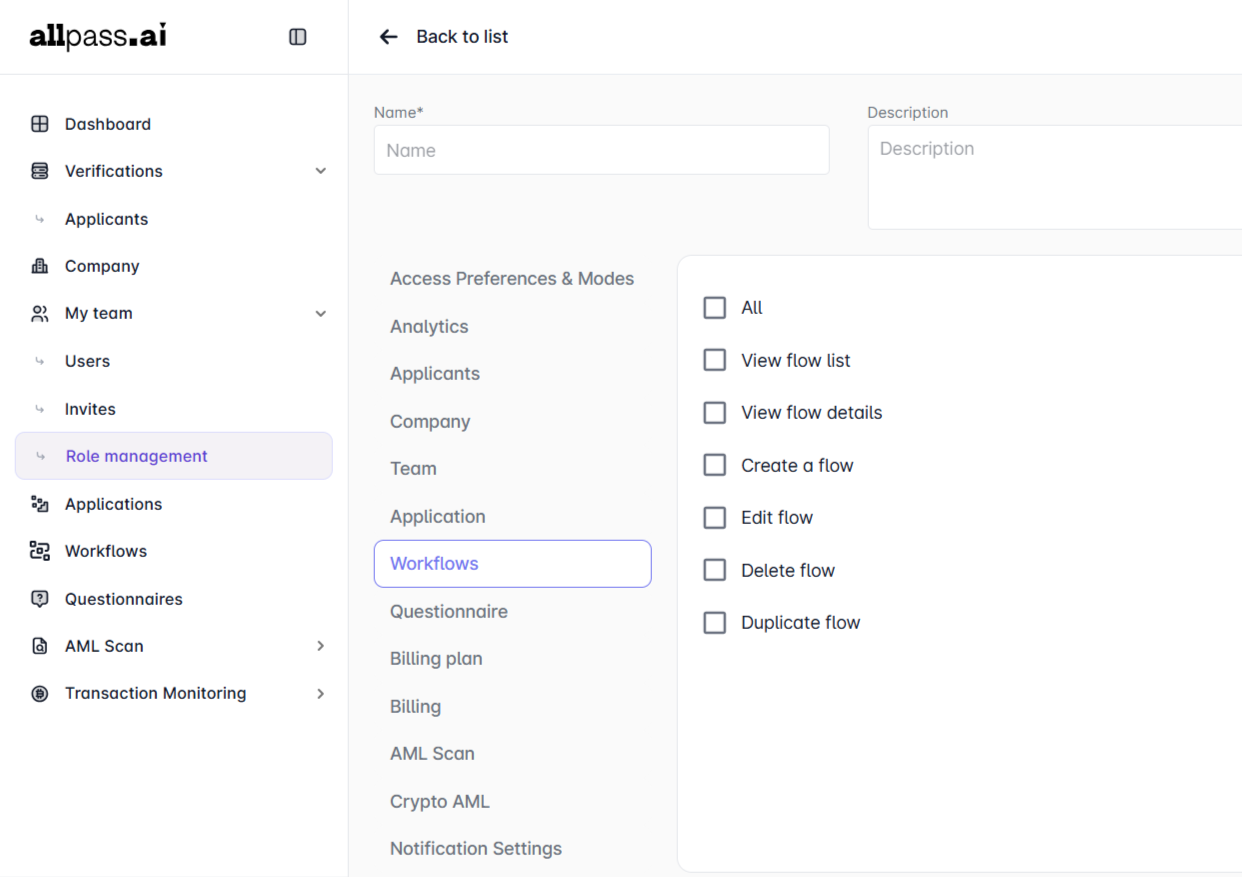This screenshot has width=1242, height=877.
Task: Click the My team people icon
Action: [x=40, y=314]
